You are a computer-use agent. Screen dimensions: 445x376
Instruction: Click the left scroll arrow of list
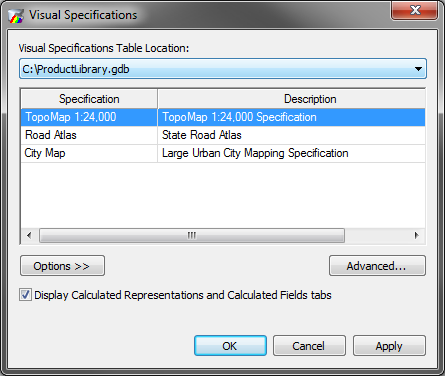[29, 235]
